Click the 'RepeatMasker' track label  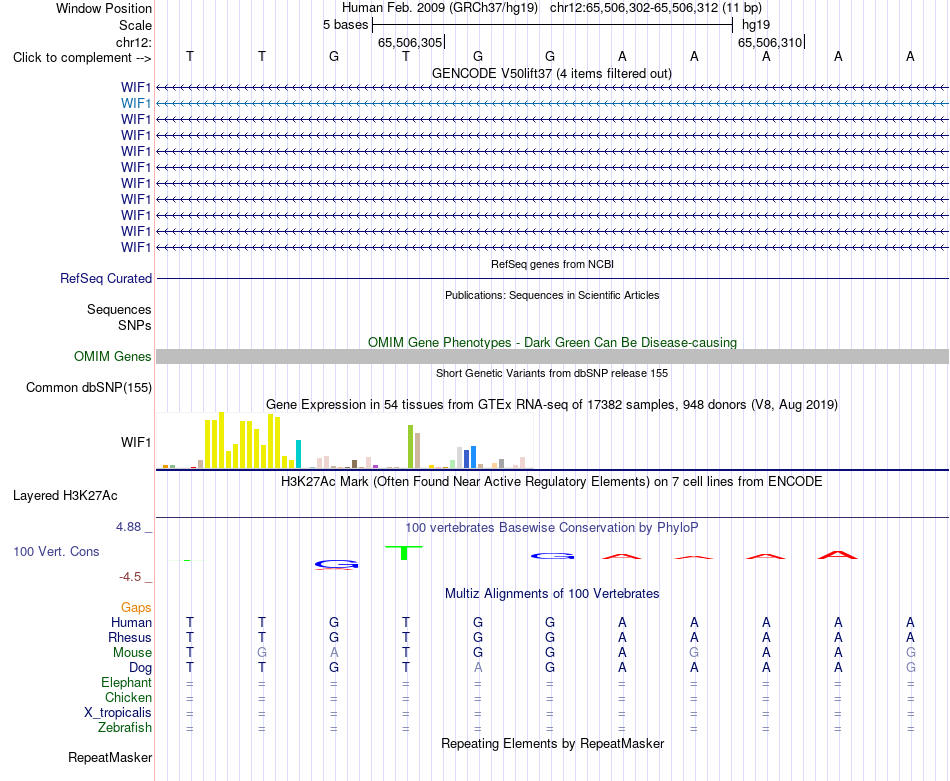[110, 757]
